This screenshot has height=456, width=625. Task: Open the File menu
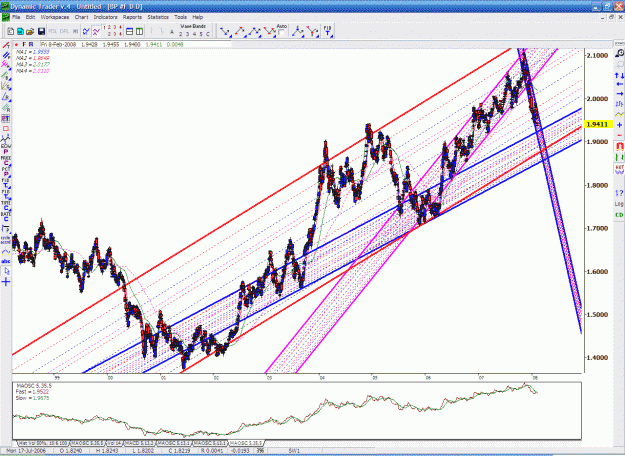tap(16, 17)
